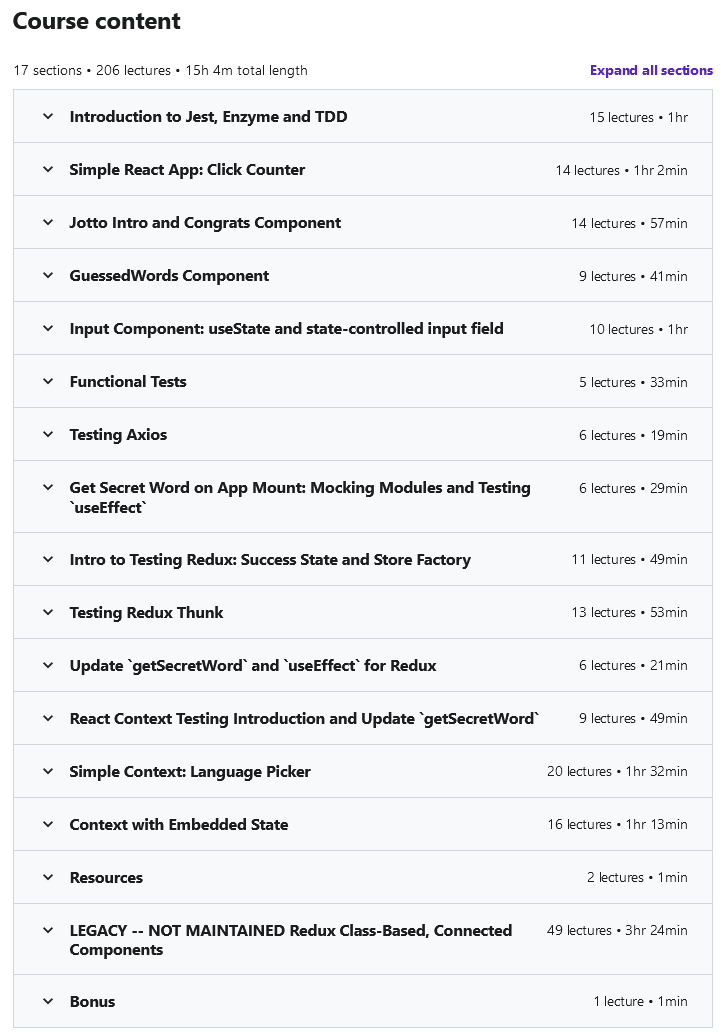Open the GuessedWords Component chevron arrow

(x=47, y=276)
